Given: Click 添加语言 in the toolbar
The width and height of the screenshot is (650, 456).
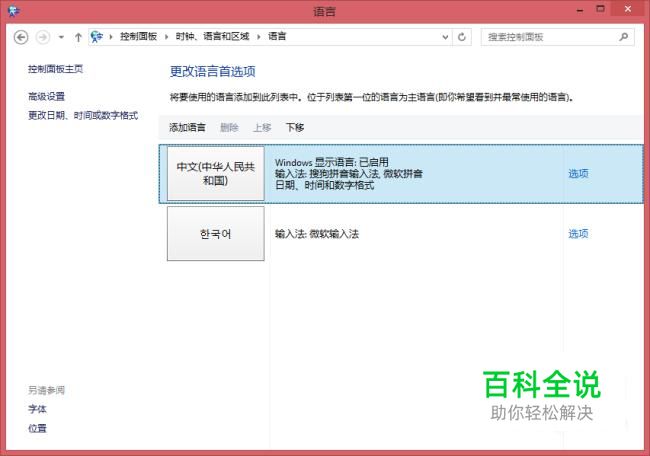Looking at the screenshot, I should click(x=187, y=128).
